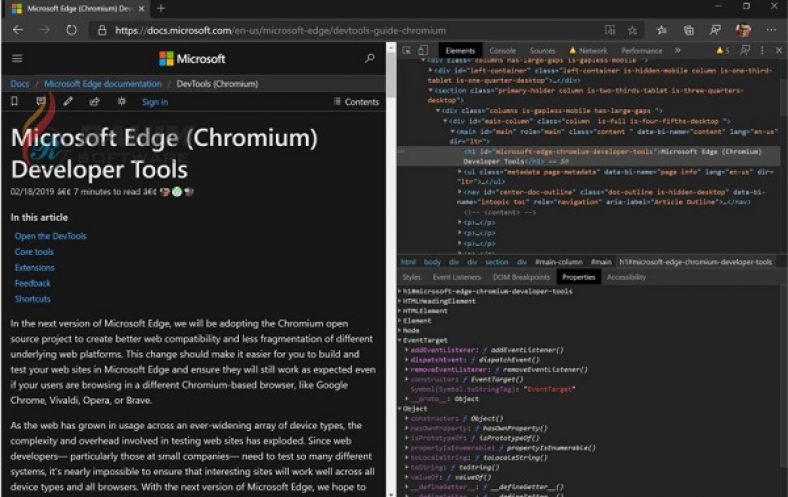Open Microsoft Edge documentation breadcrumb link

[x=103, y=84]
